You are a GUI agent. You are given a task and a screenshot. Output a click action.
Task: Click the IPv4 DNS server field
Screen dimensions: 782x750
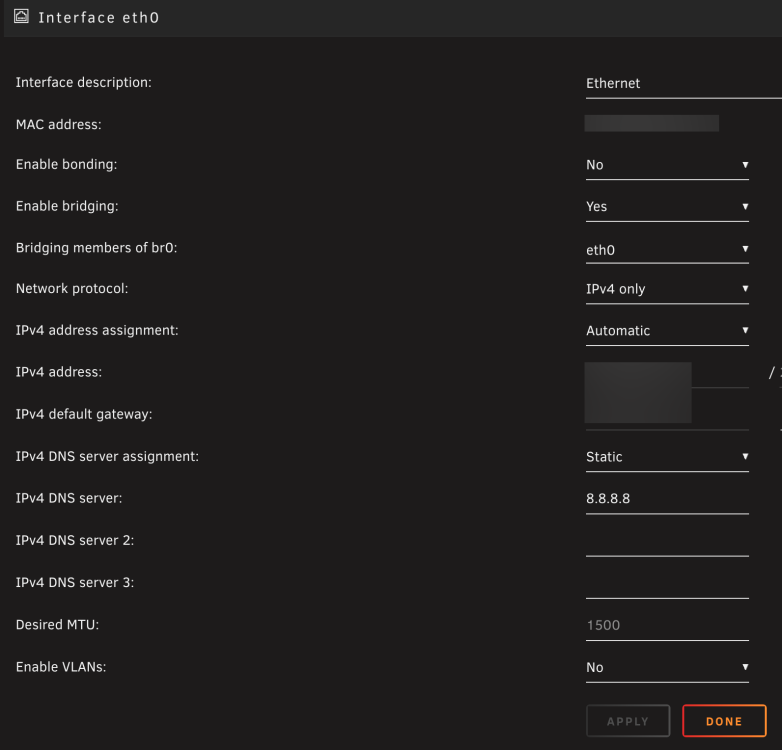click(x=667, y=499)
